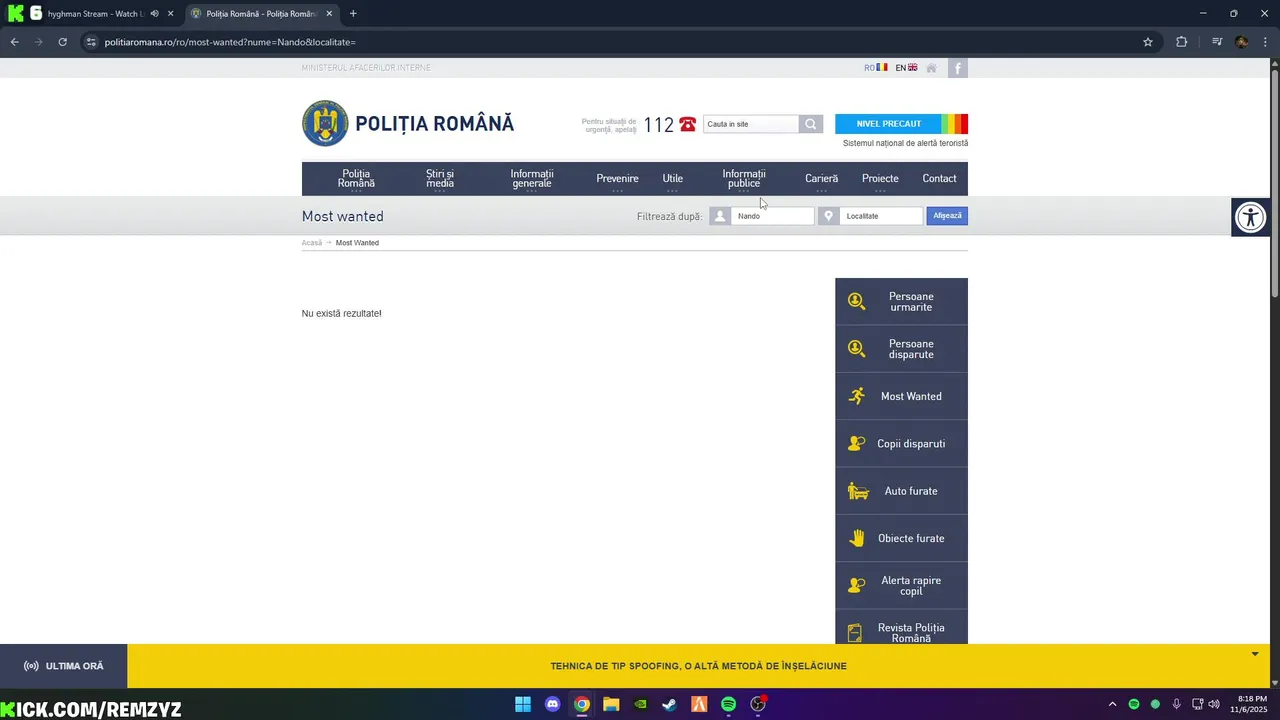Open Discord from the taskbar

[552, 704]
